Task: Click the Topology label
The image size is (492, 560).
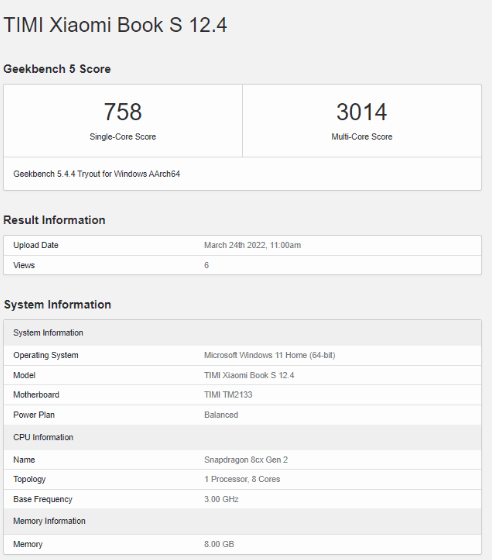Action: pyautogui.click(x=29, y=479)
